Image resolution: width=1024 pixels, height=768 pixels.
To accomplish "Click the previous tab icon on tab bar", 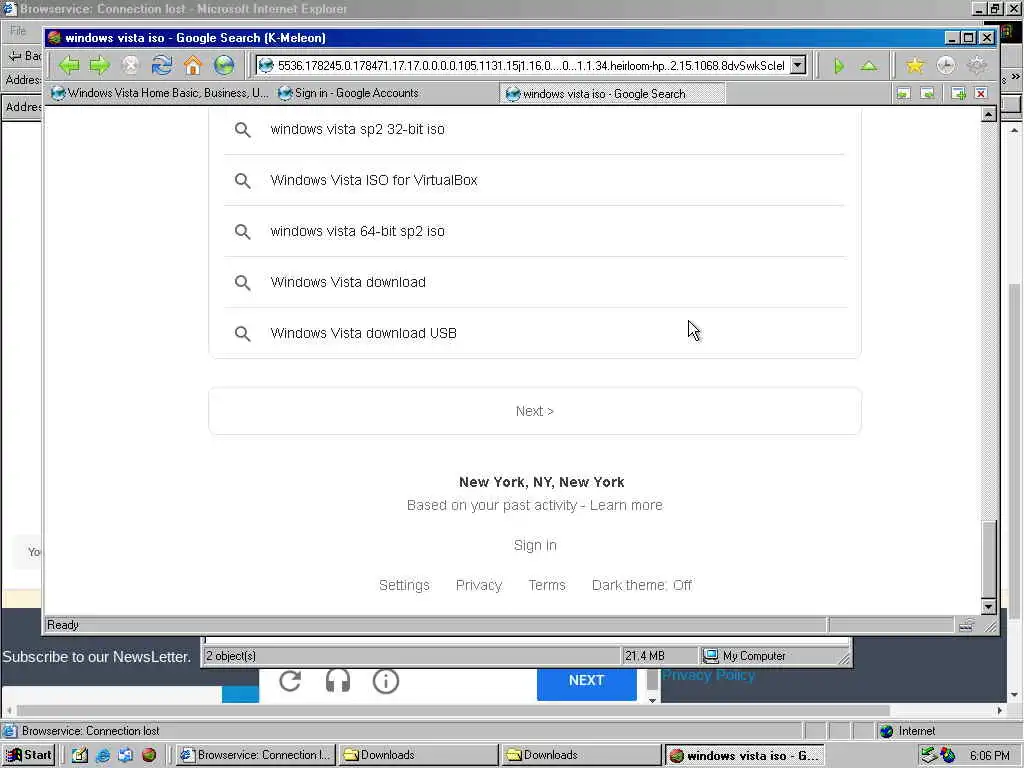I will tap(903, 93).
